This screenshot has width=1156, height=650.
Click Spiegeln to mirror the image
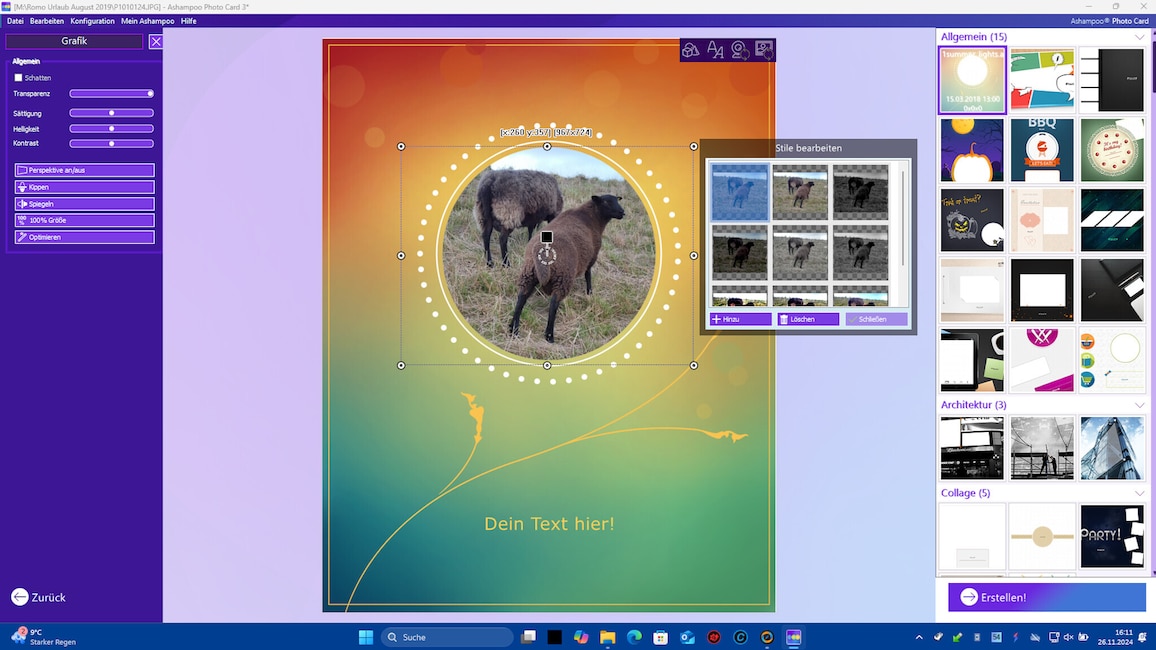point(84,204)
